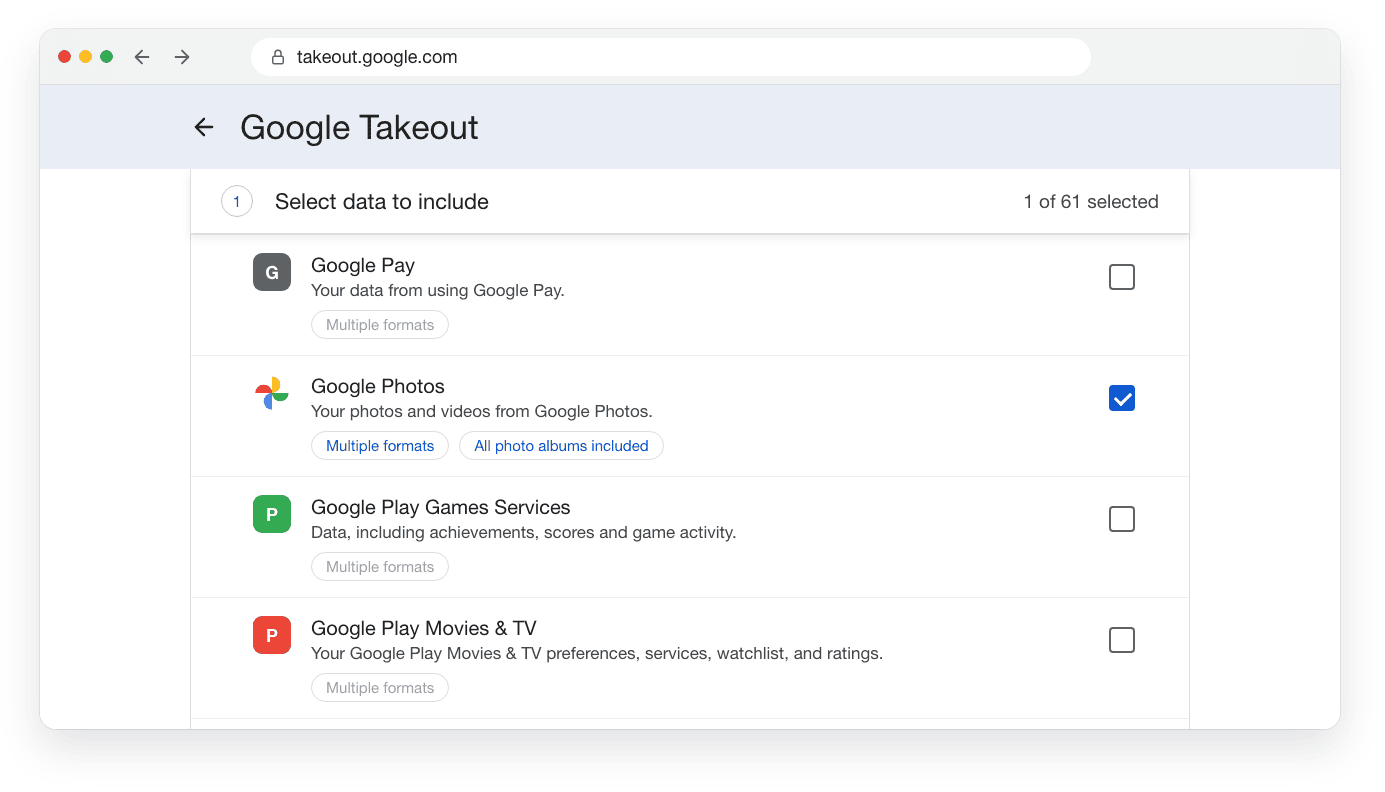The width and height of the screenshot is (1385, 792).
Task: Click the browser forward arrow
Action: (182, 57)
